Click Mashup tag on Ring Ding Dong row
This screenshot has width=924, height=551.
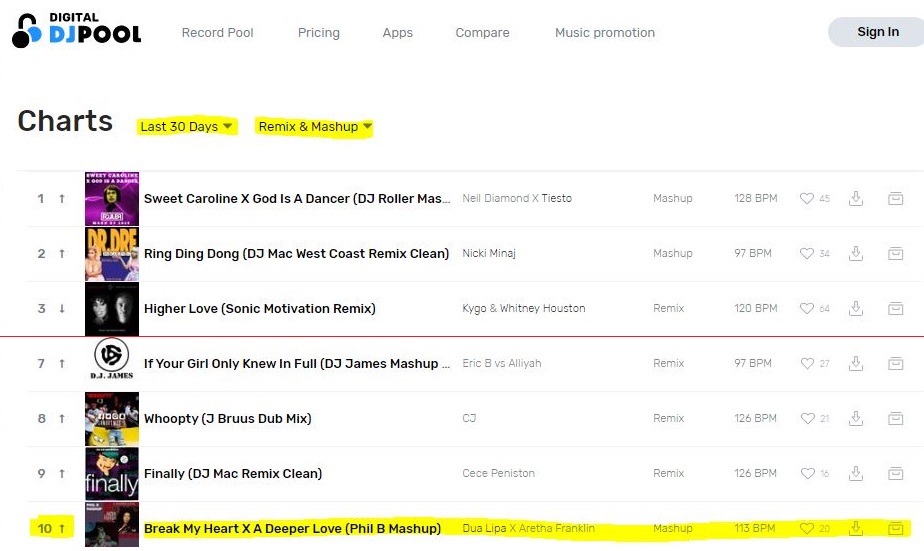click(673, 253)
